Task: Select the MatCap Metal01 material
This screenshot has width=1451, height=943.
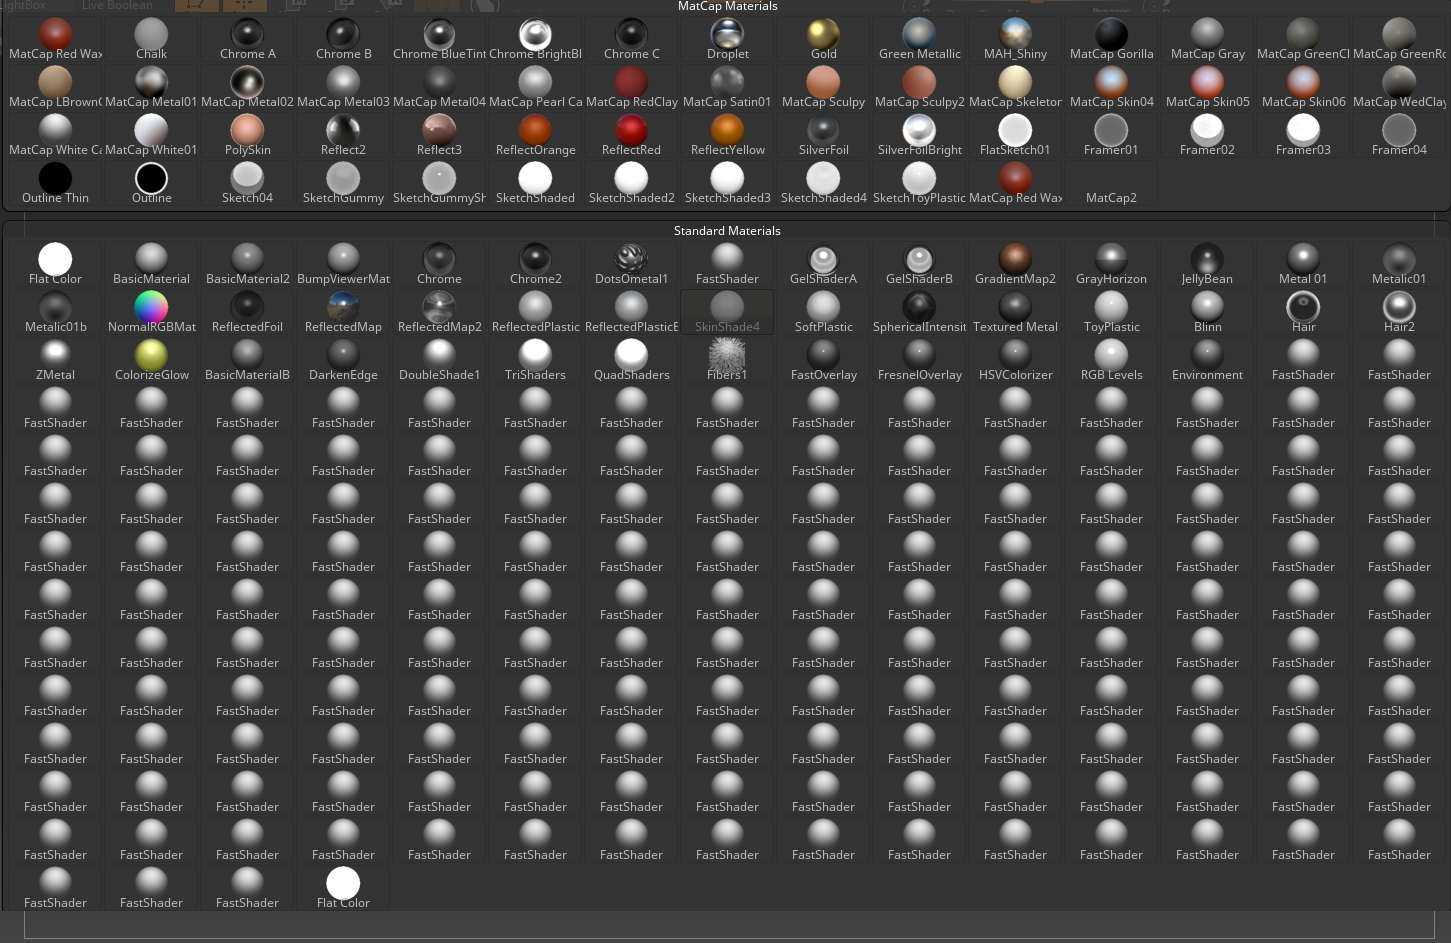Action: pyautogui.click(x=151, y=87)
